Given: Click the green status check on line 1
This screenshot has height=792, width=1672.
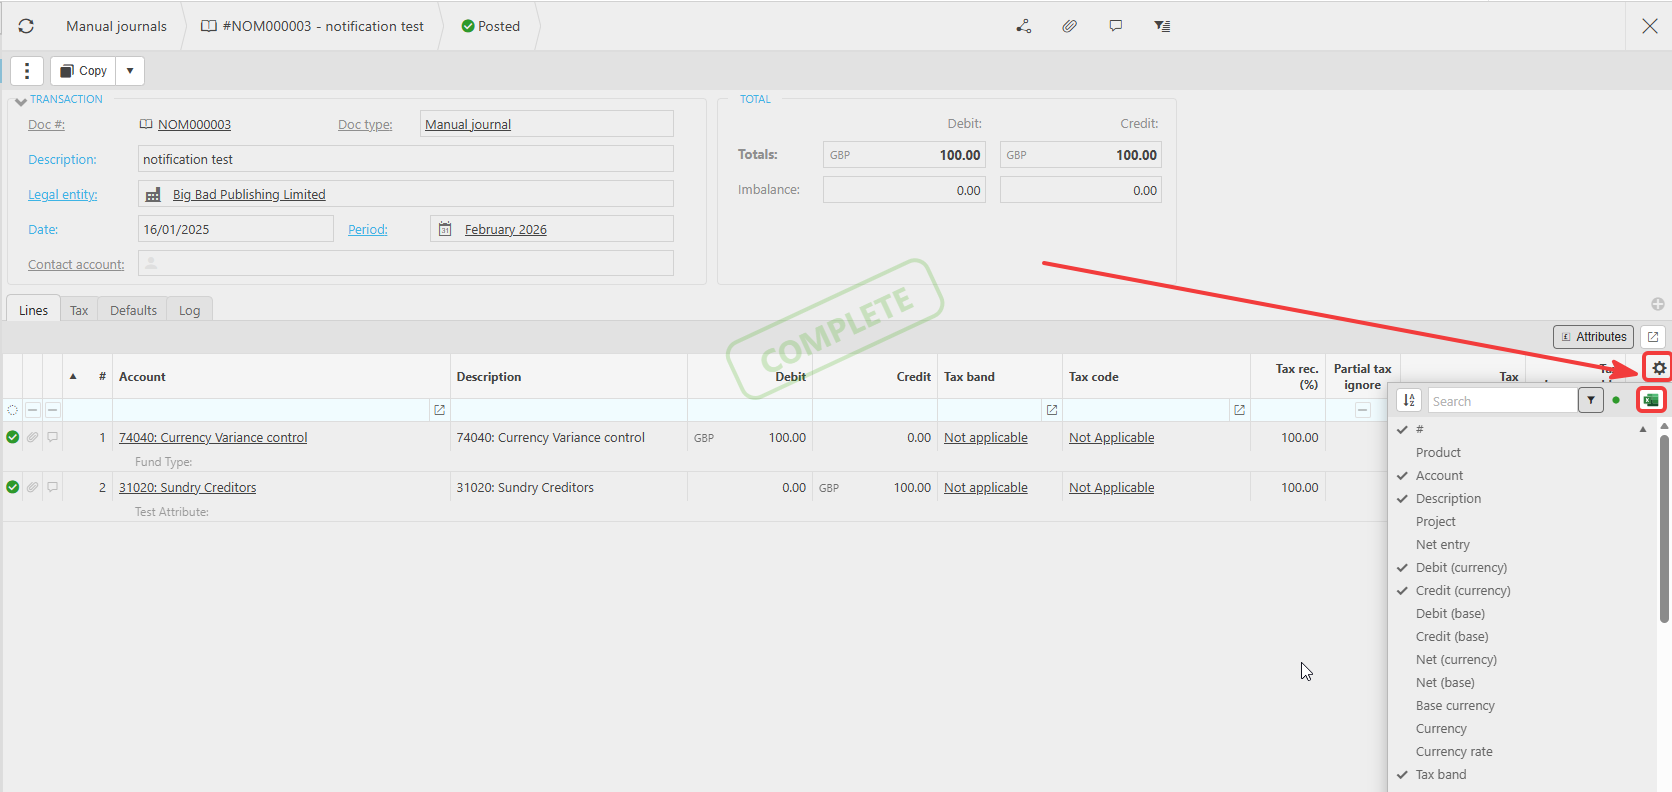Looking at the screenshot, I should [13, 437].
